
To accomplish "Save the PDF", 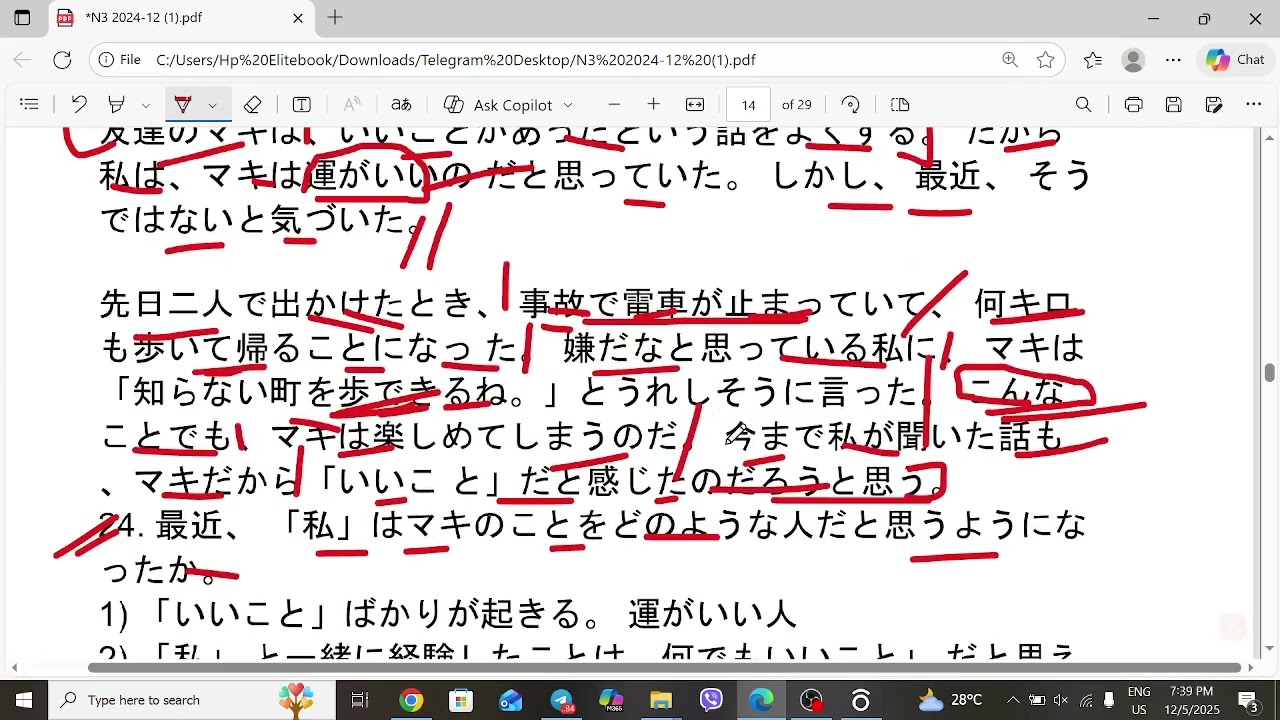I will [1174, 105].
